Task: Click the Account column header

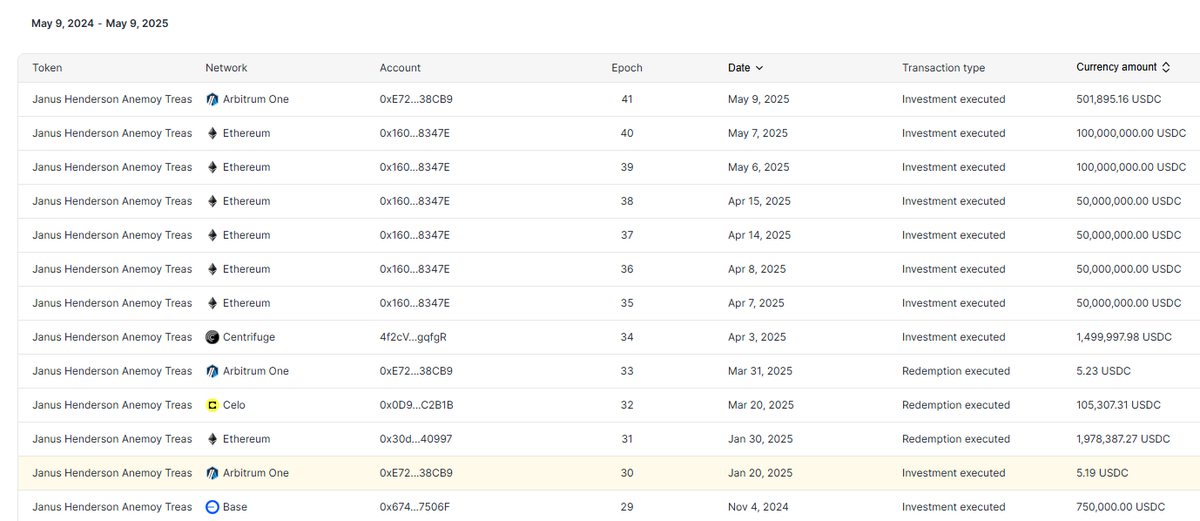Action: (400, 68)
